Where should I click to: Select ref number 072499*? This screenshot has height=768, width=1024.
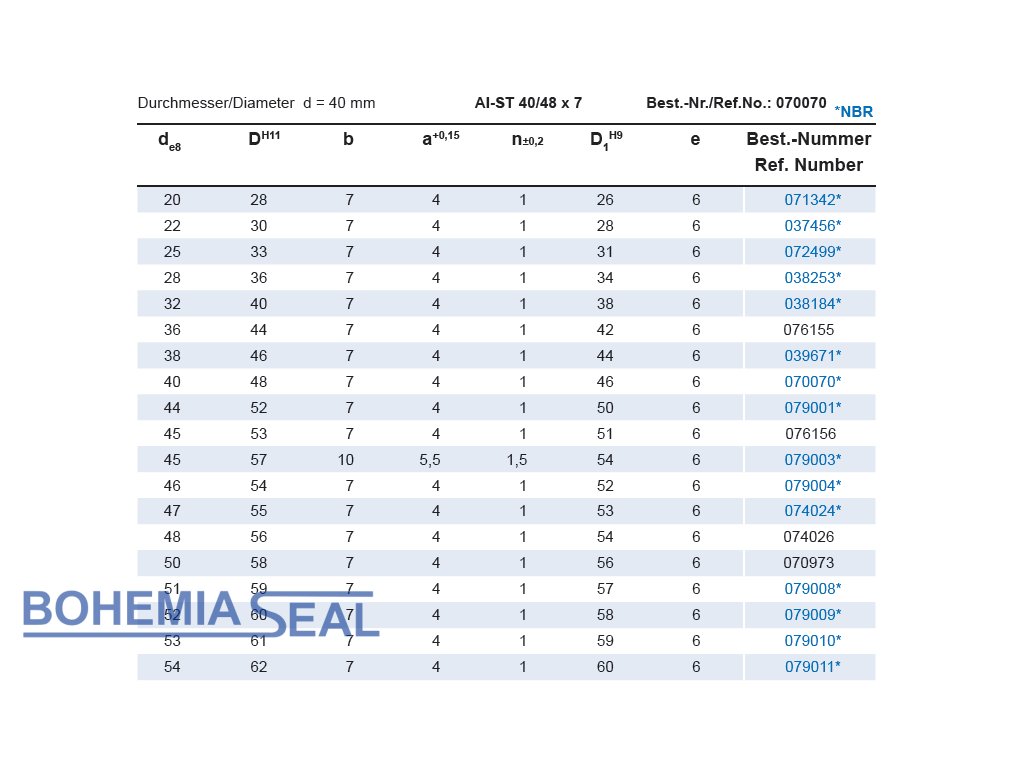pyautogui.click(x=812, y=252)
